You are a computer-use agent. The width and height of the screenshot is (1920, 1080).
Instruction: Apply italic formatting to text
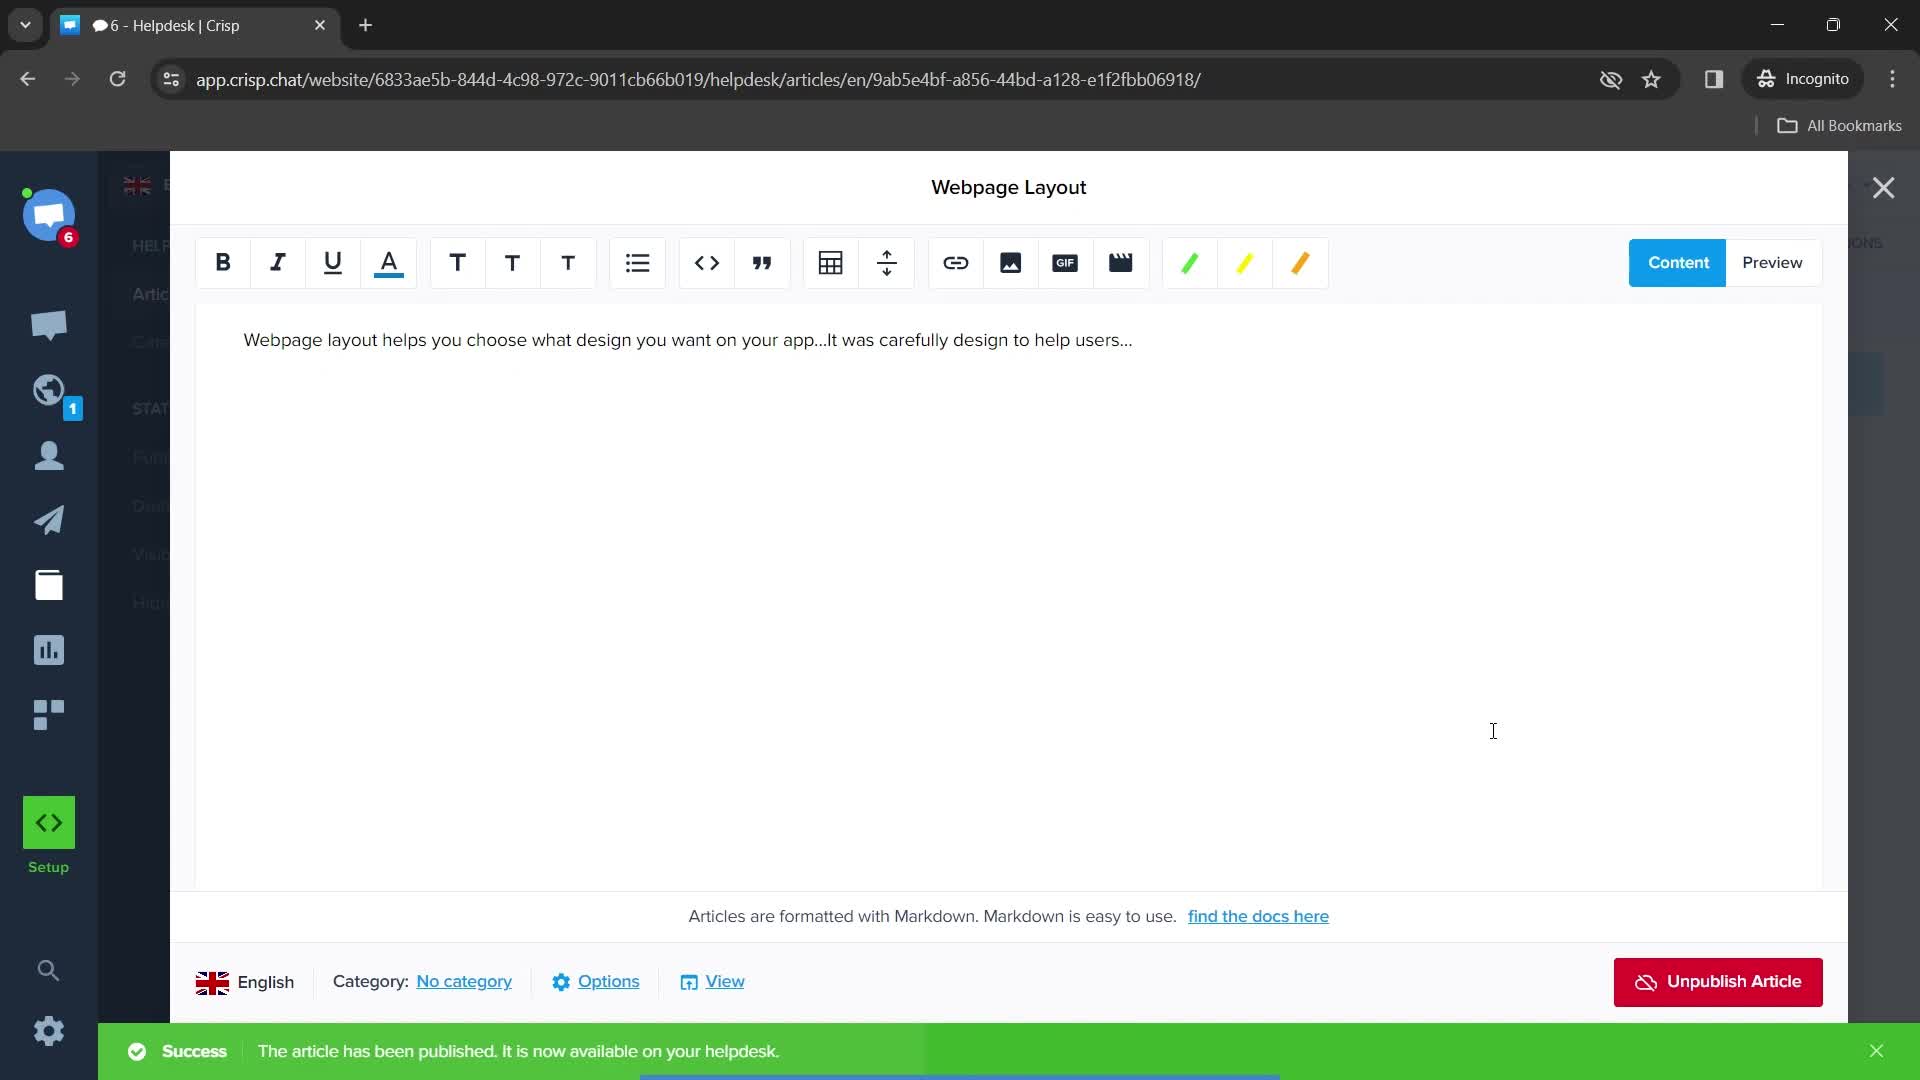tap(278, 262)
